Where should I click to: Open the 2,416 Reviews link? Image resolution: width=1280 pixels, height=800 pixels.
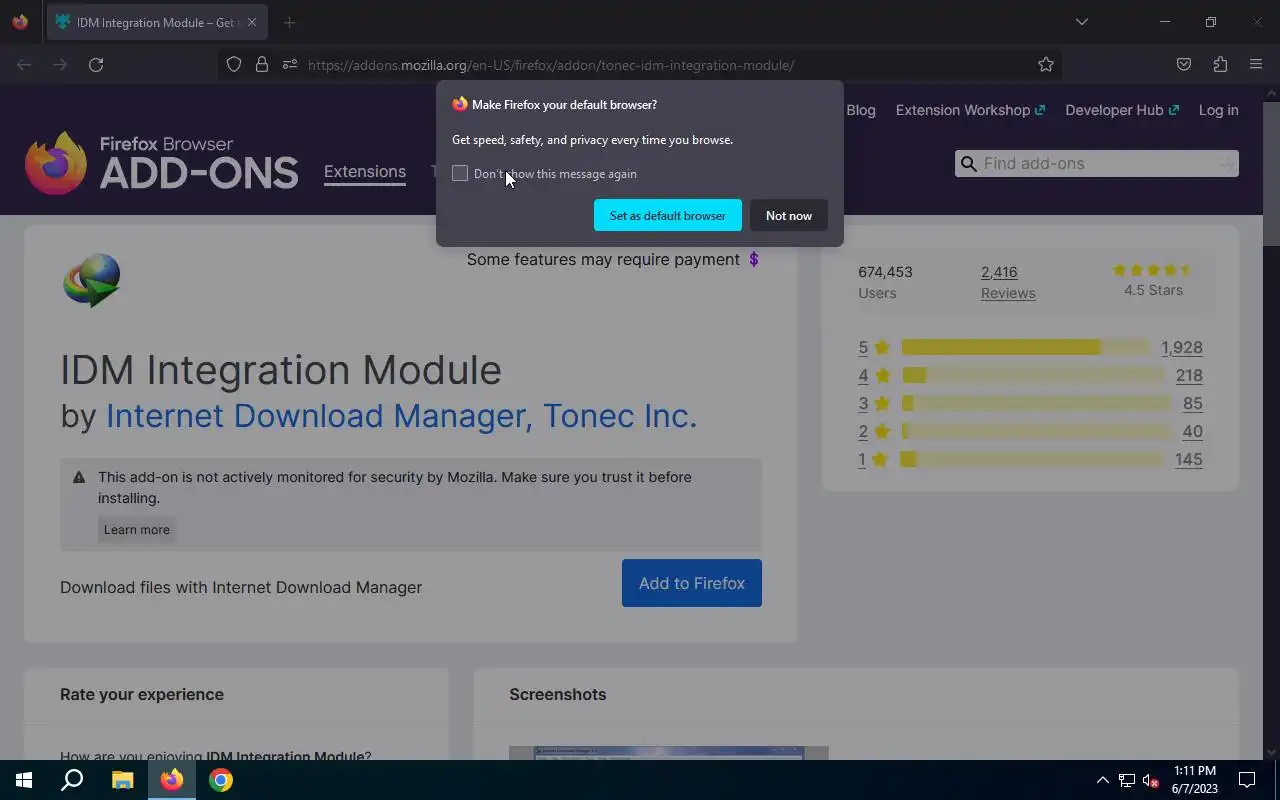tap(1008, 282)
